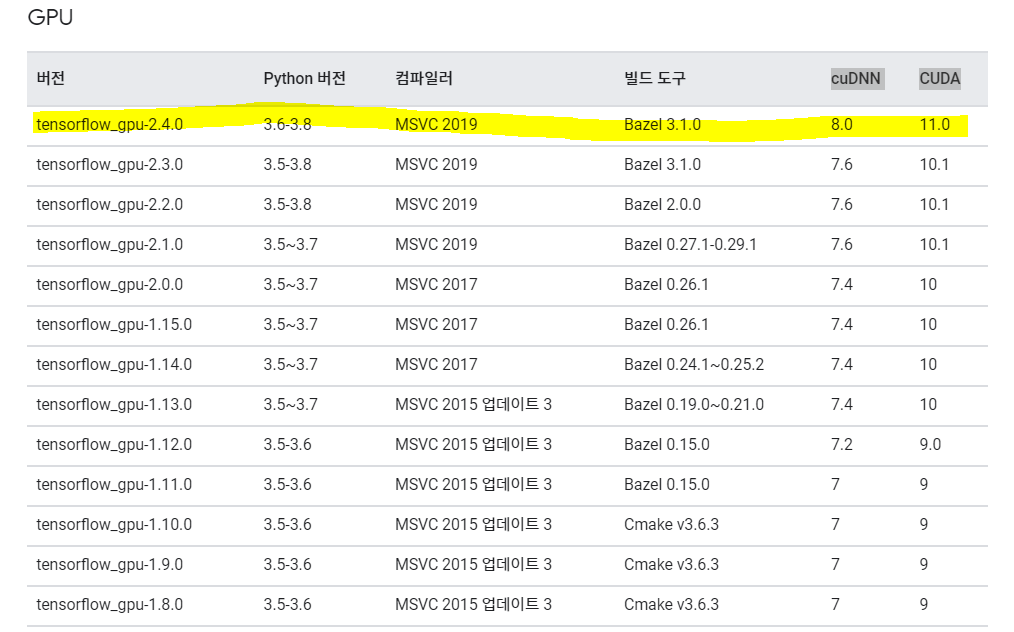Select the tensorflow_gpu-2.4.0 cell
The width and height of the screenshot is (1014, 632).
click(x=109, y=124)
